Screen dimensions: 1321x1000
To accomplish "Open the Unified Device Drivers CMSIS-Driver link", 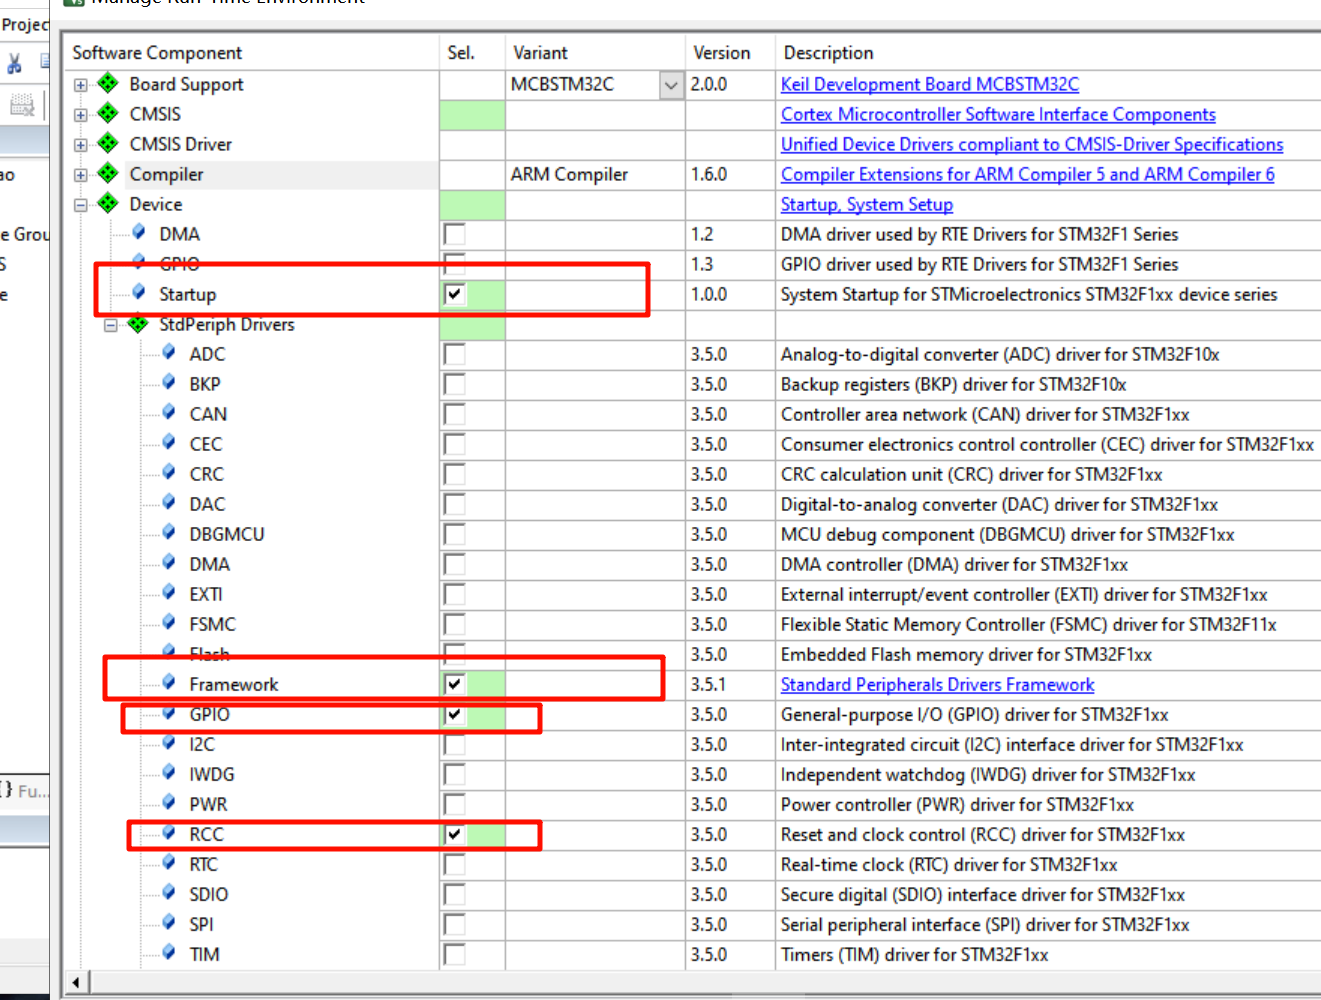I will click(1032, 144).
